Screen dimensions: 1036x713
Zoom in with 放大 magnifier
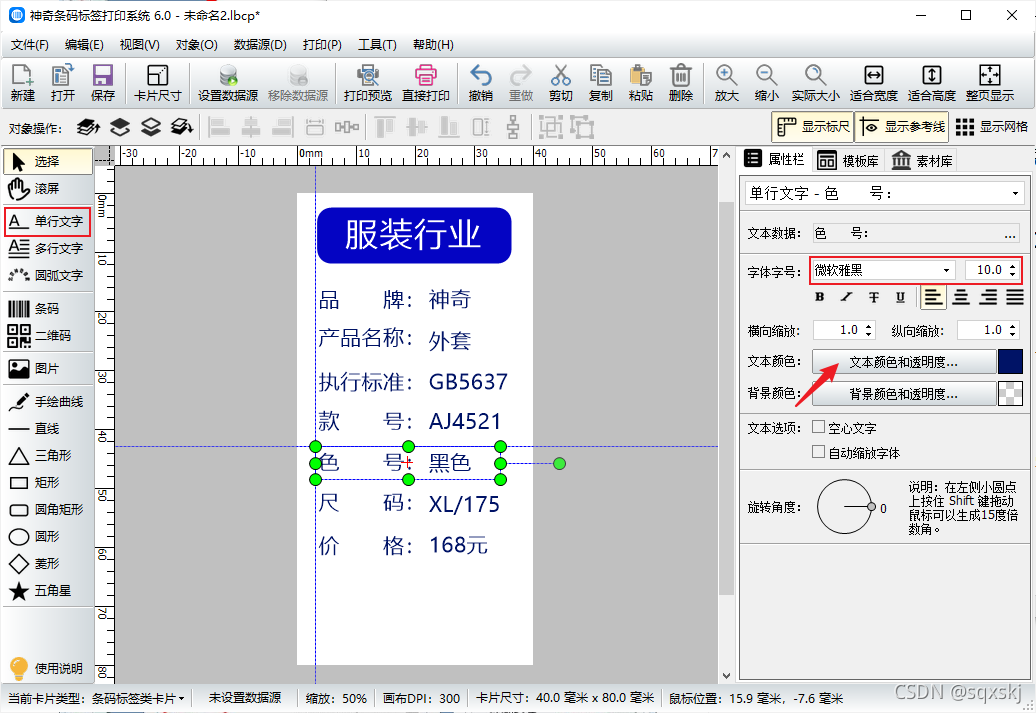tap(726, 83)
